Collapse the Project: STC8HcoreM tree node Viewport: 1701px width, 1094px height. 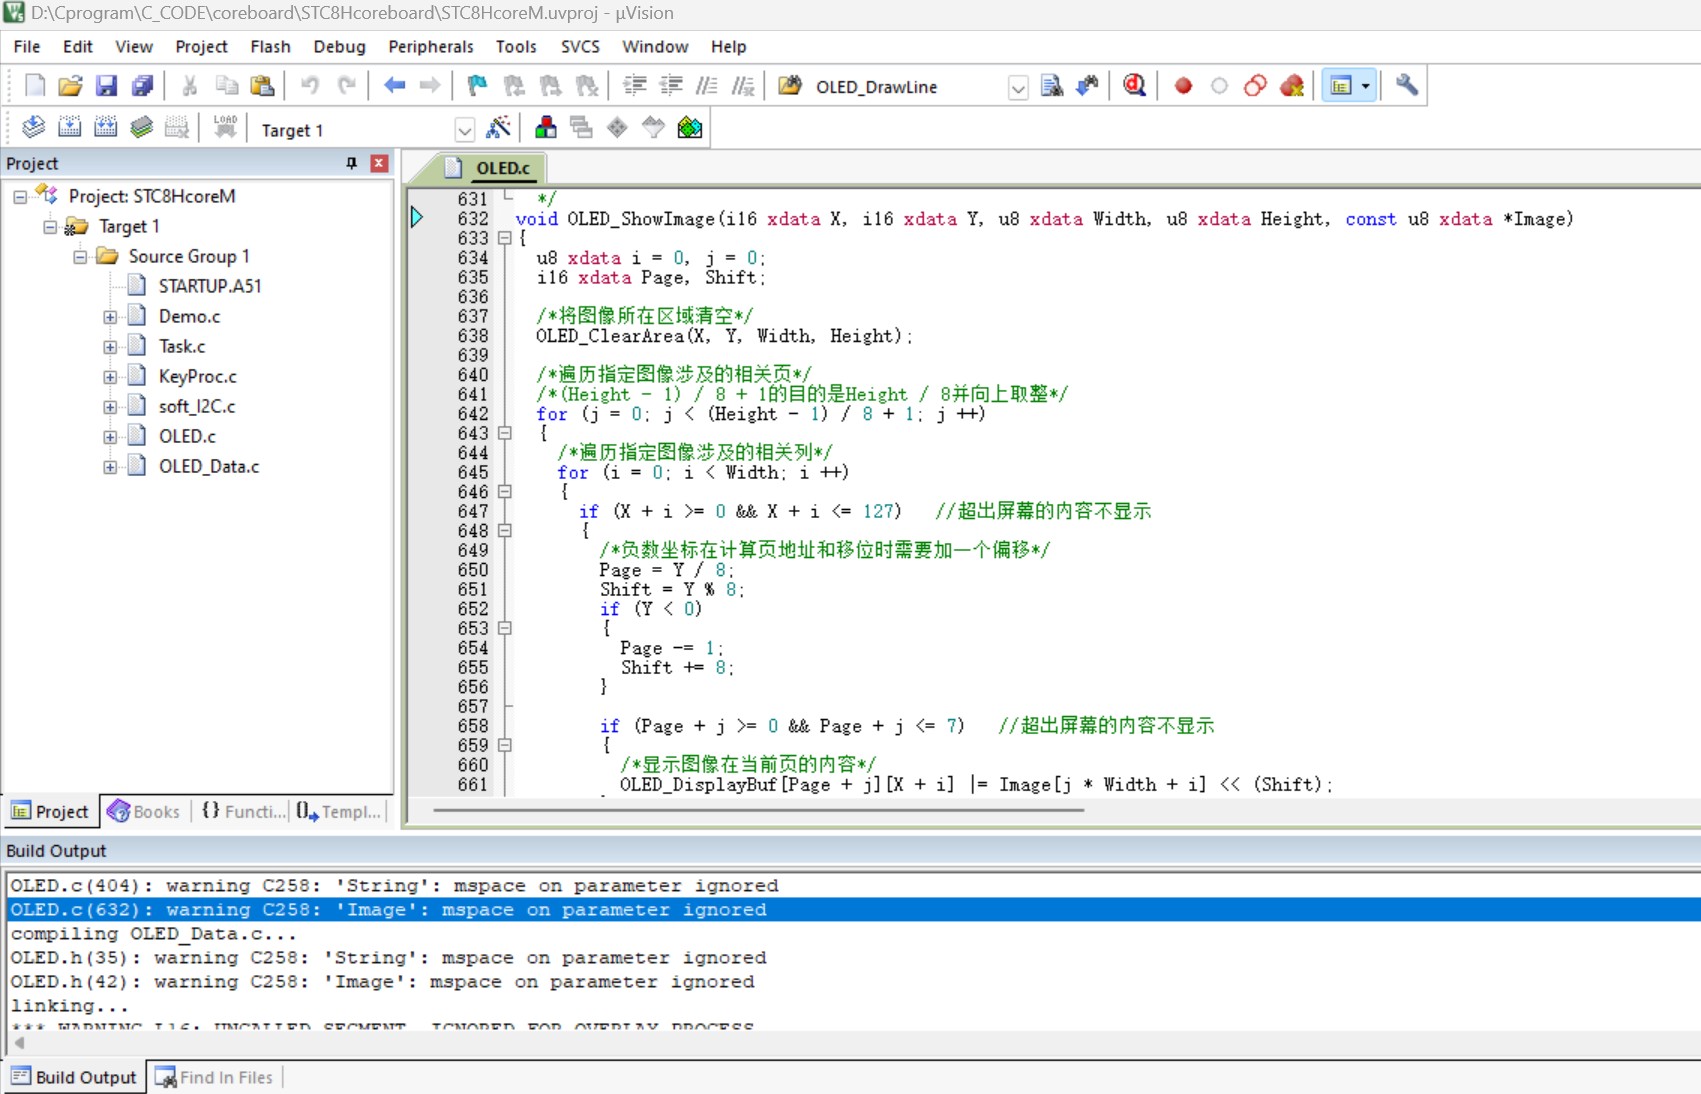coord(20,197)
